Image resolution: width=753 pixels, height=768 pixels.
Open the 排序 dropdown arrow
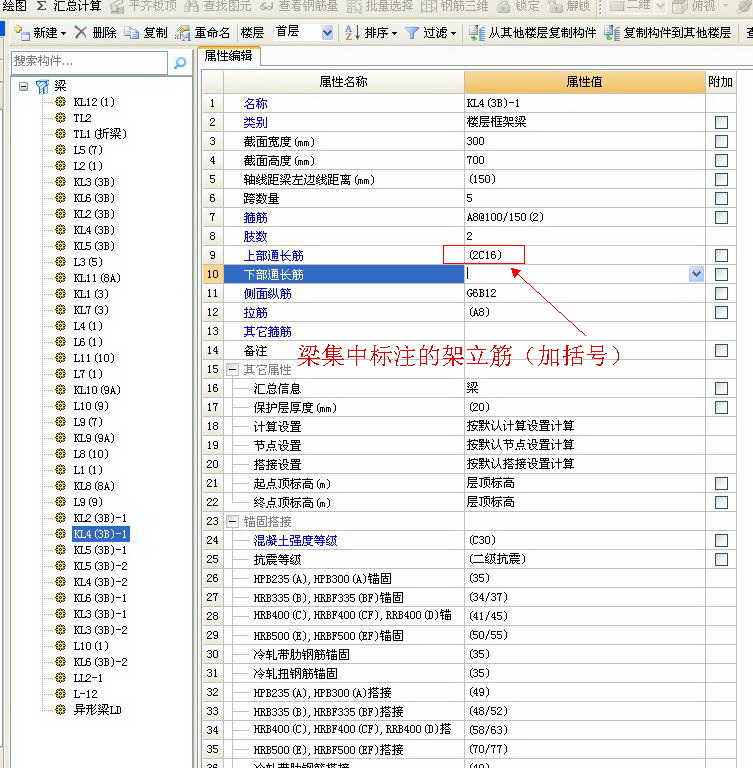394,33
